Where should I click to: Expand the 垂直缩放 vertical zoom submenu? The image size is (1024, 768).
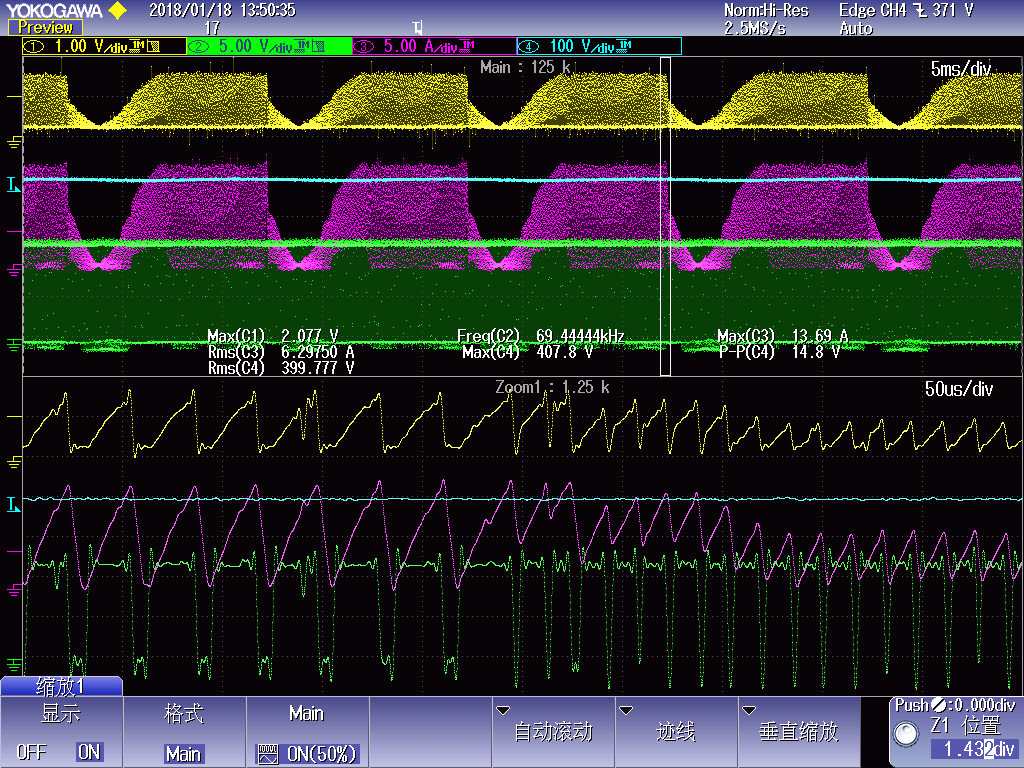[799, 731]
